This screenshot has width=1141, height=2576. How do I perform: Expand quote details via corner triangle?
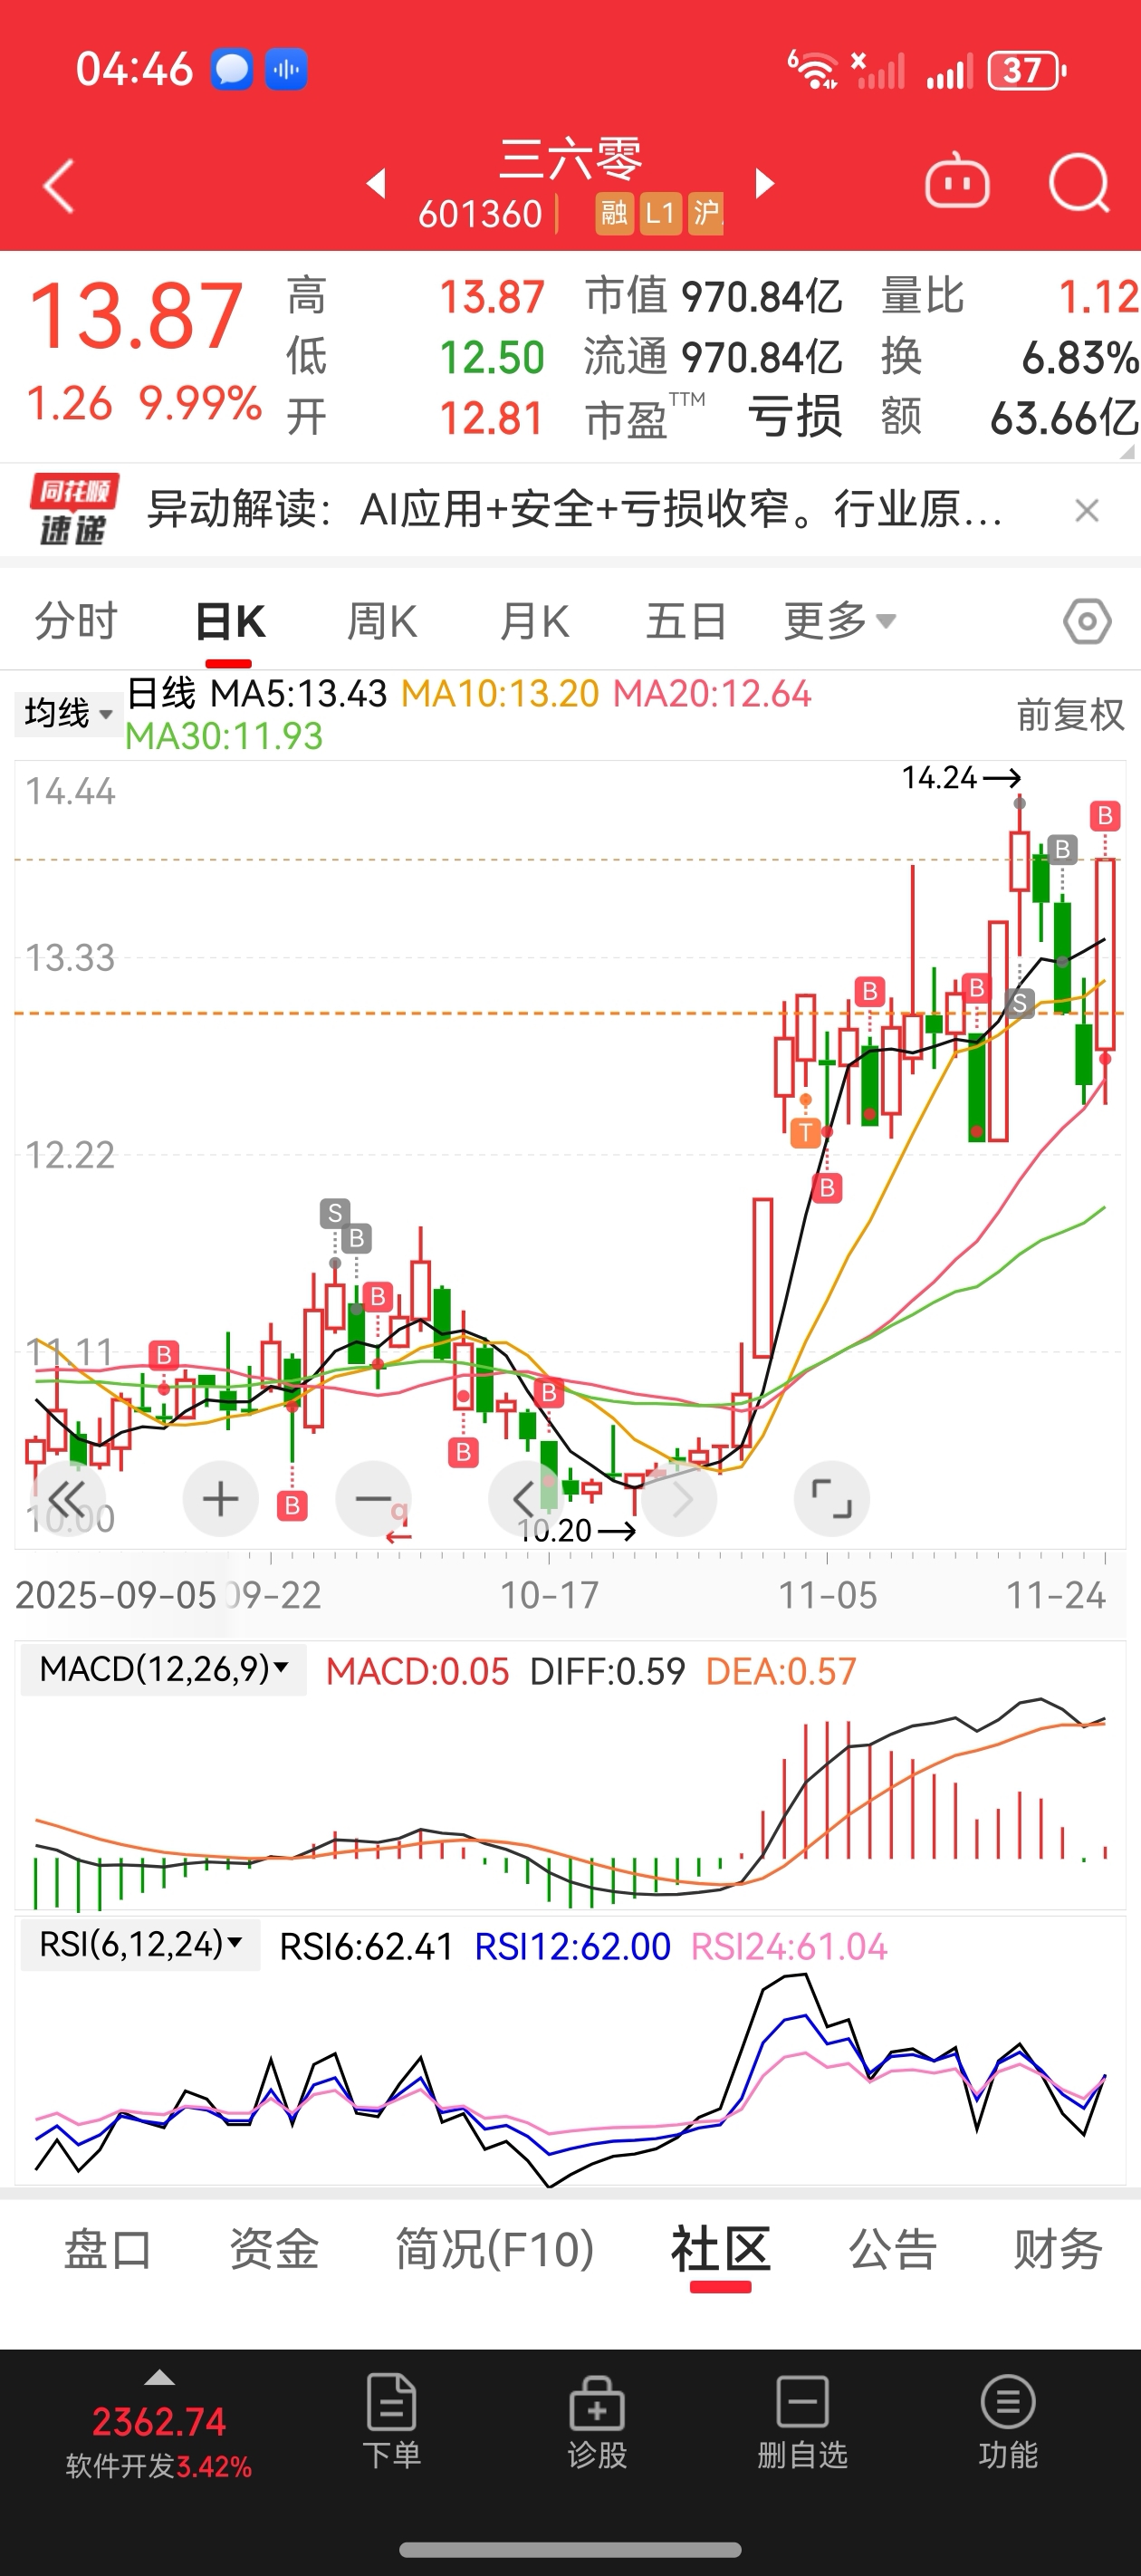(1129, 451)
